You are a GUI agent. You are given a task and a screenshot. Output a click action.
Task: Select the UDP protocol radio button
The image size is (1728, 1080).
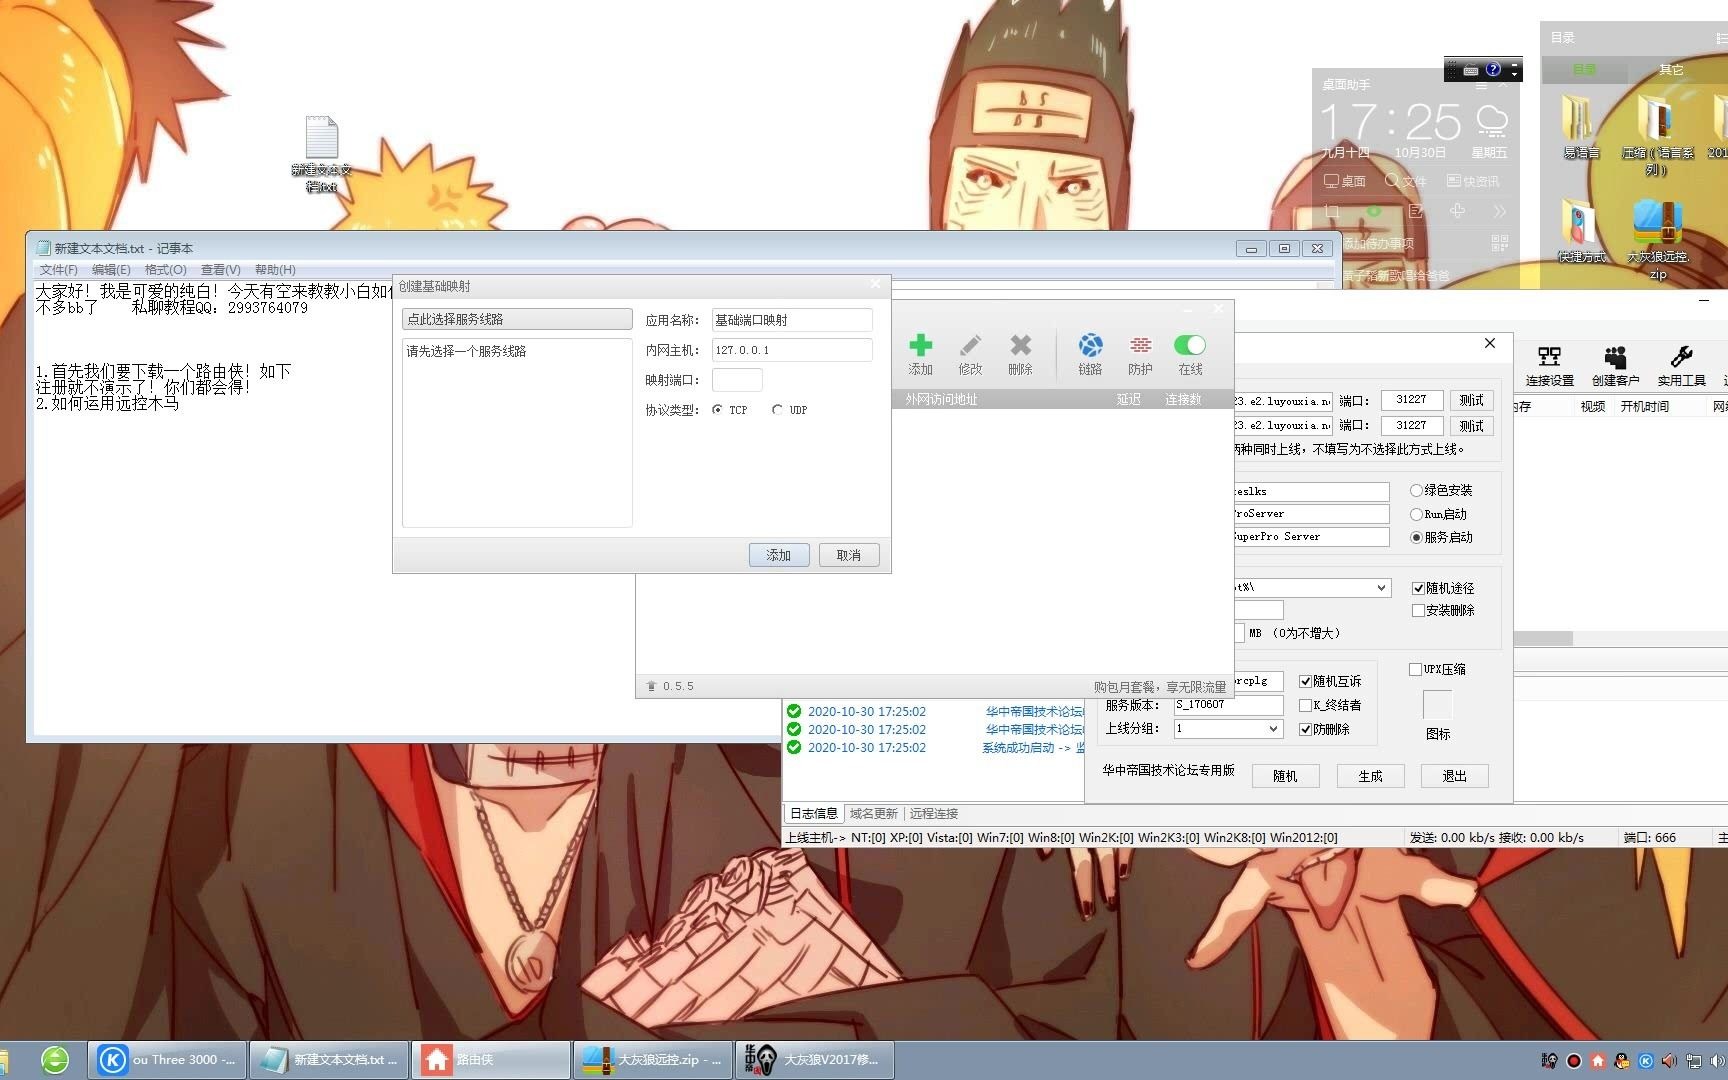[777, 410]
